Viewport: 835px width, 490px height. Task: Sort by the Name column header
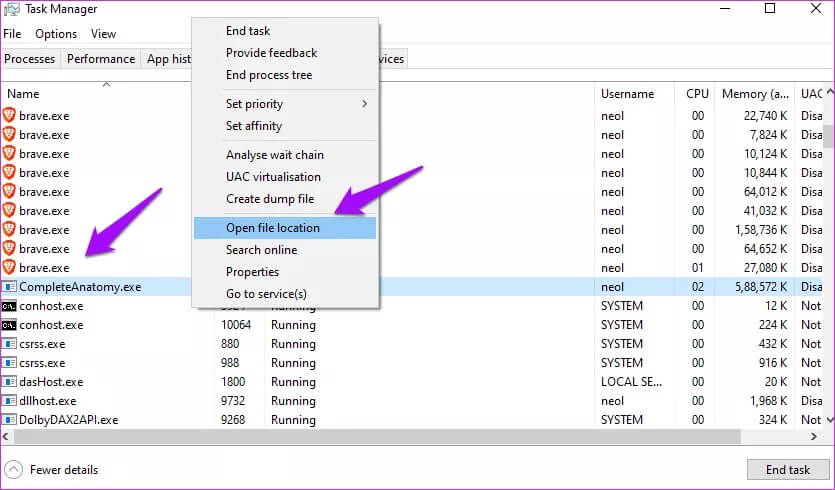click(x=23, y=94)
